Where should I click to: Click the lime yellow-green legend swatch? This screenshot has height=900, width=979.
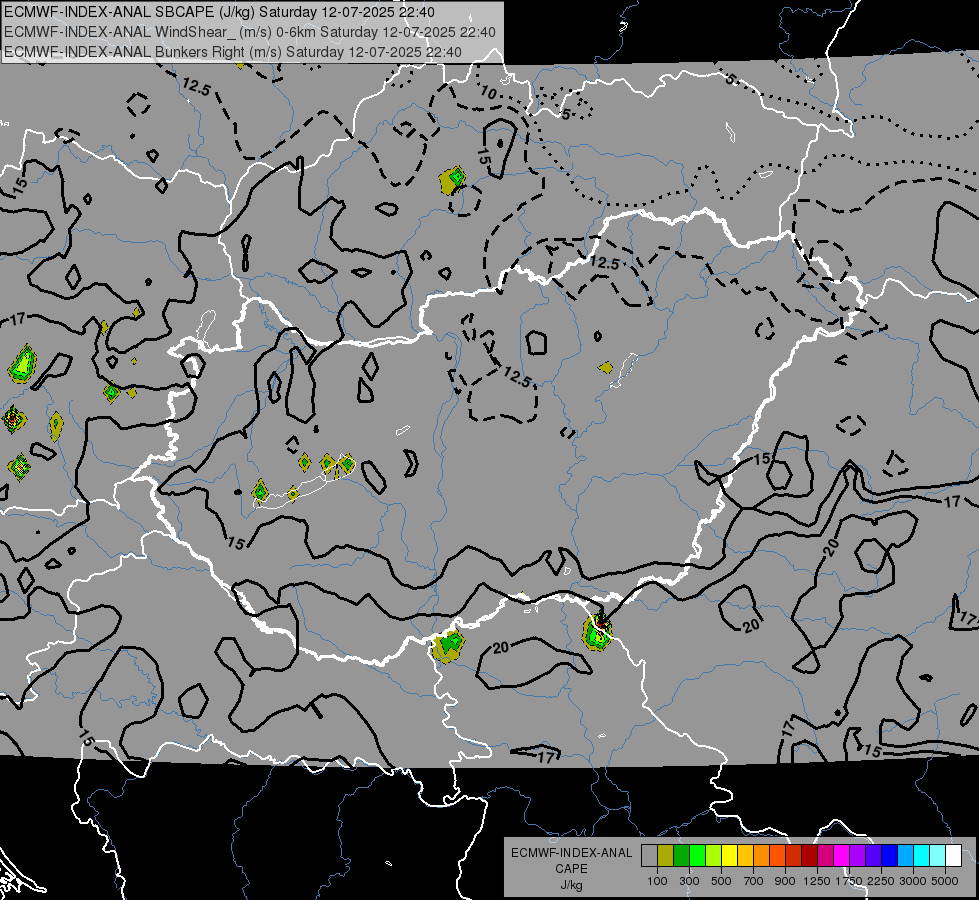714,856
